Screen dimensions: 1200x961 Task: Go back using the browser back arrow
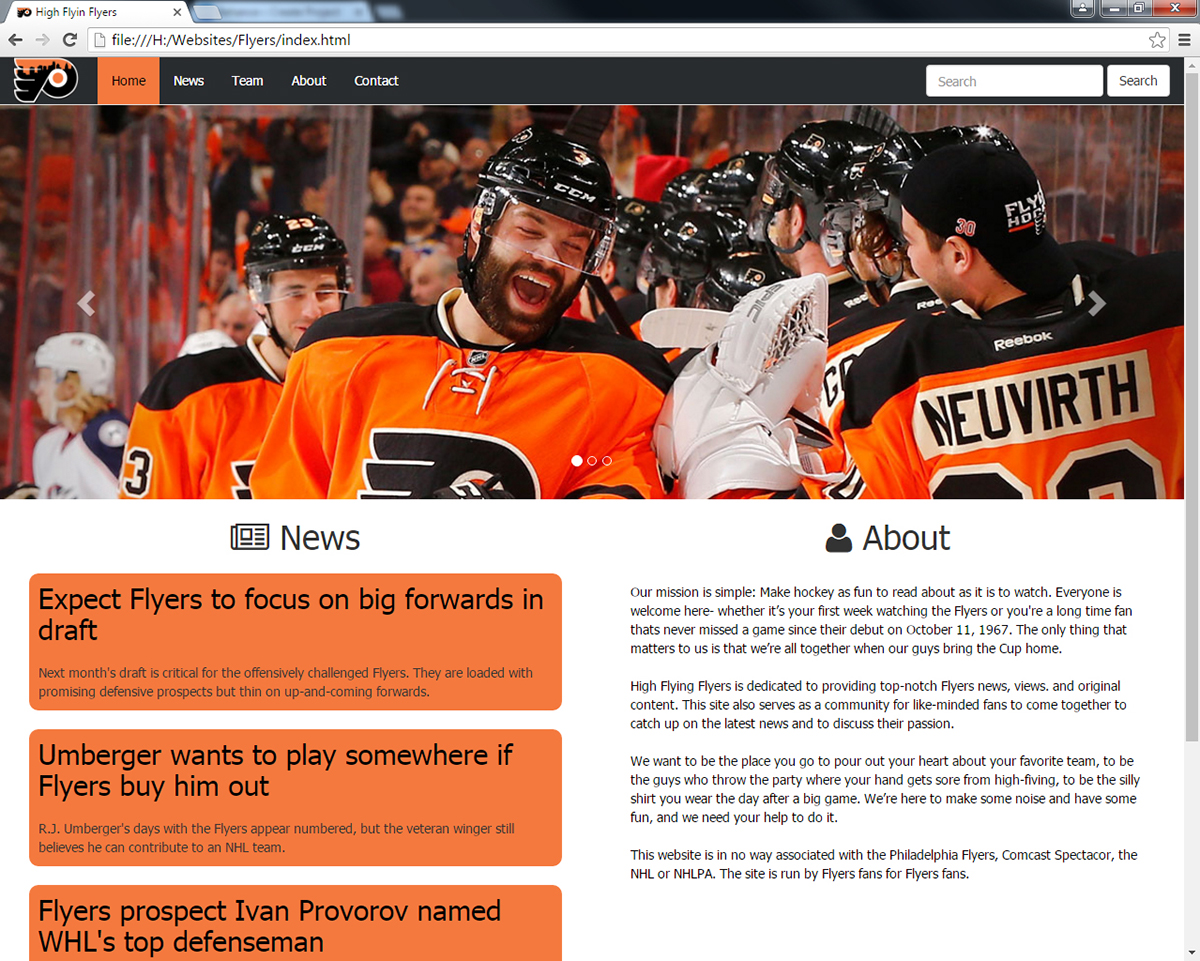pos(15,40)
